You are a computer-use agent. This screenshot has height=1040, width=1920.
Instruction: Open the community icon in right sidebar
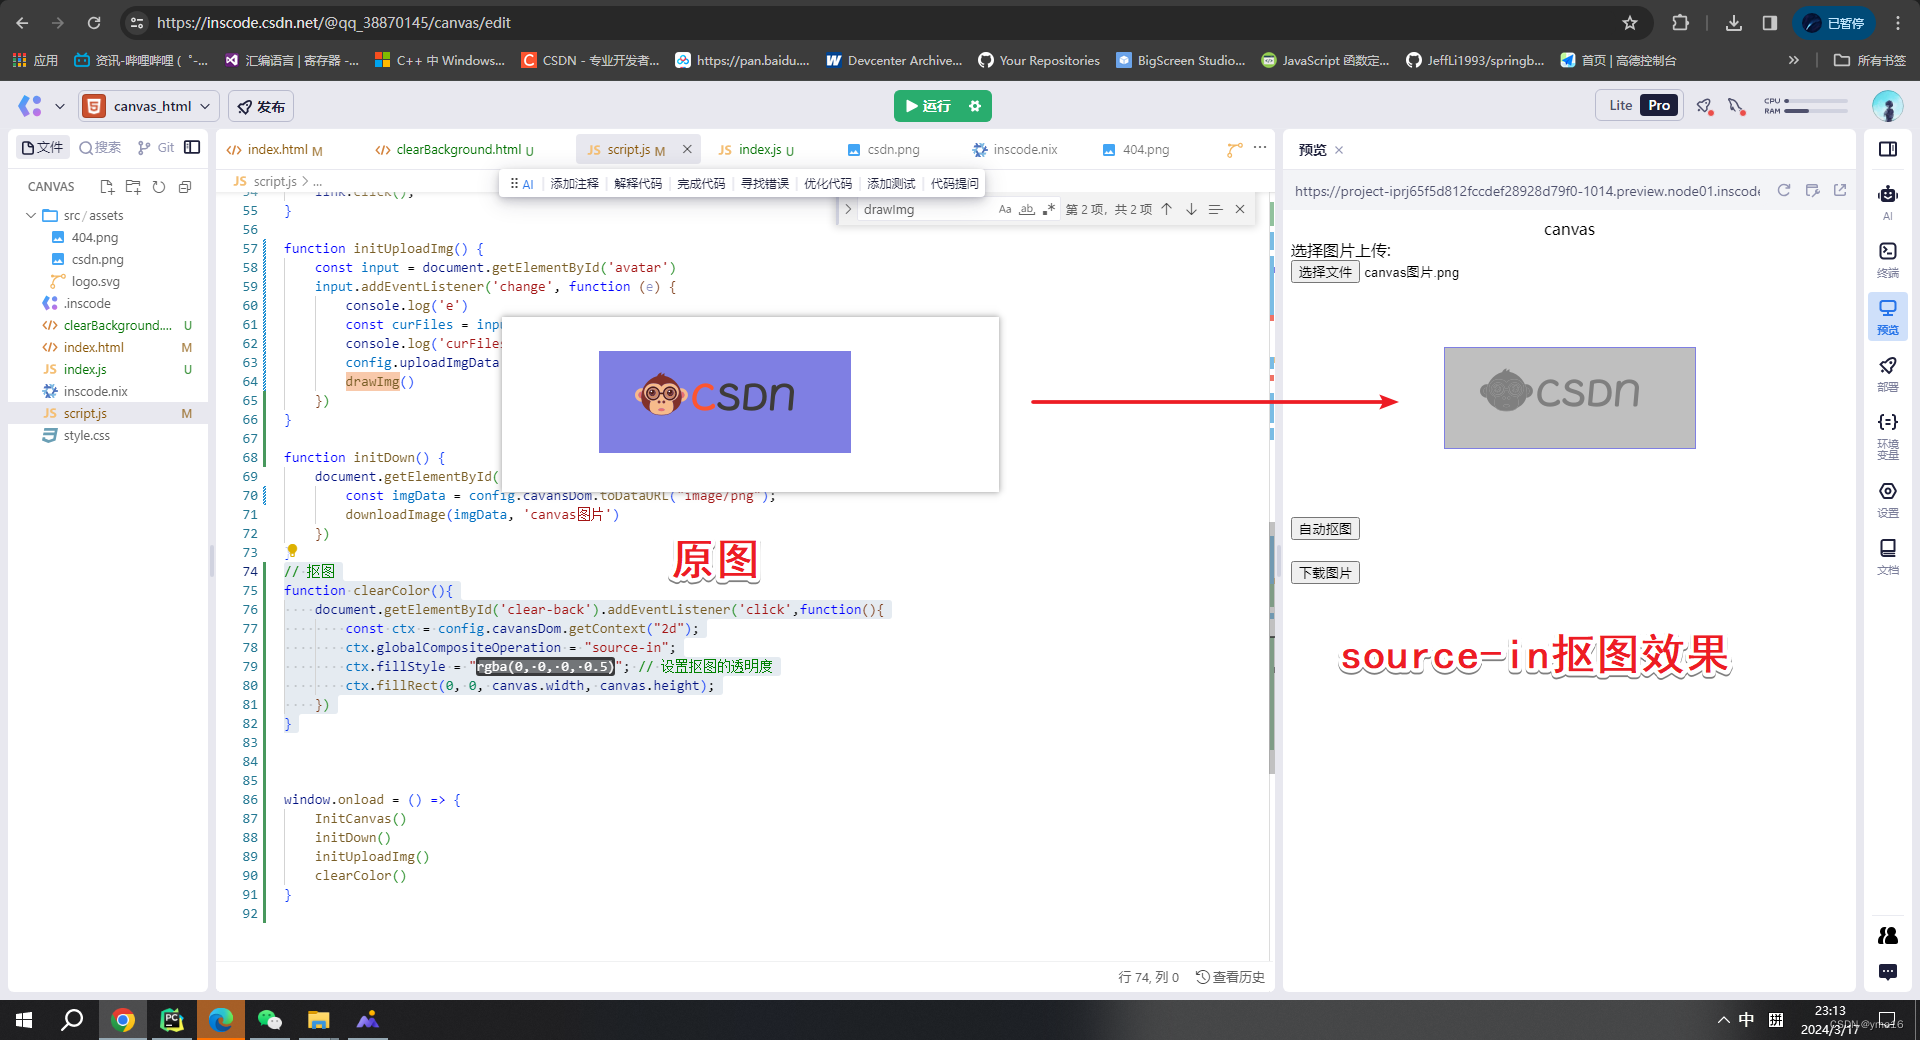pyautogui.click(x=1887, y=935)
